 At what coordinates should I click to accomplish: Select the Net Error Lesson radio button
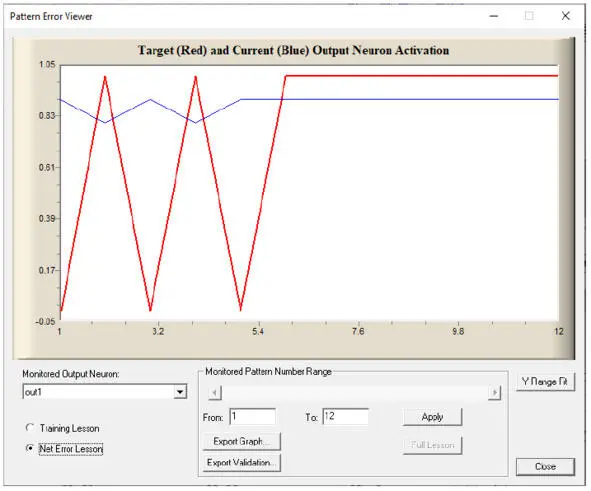[30, 448]
